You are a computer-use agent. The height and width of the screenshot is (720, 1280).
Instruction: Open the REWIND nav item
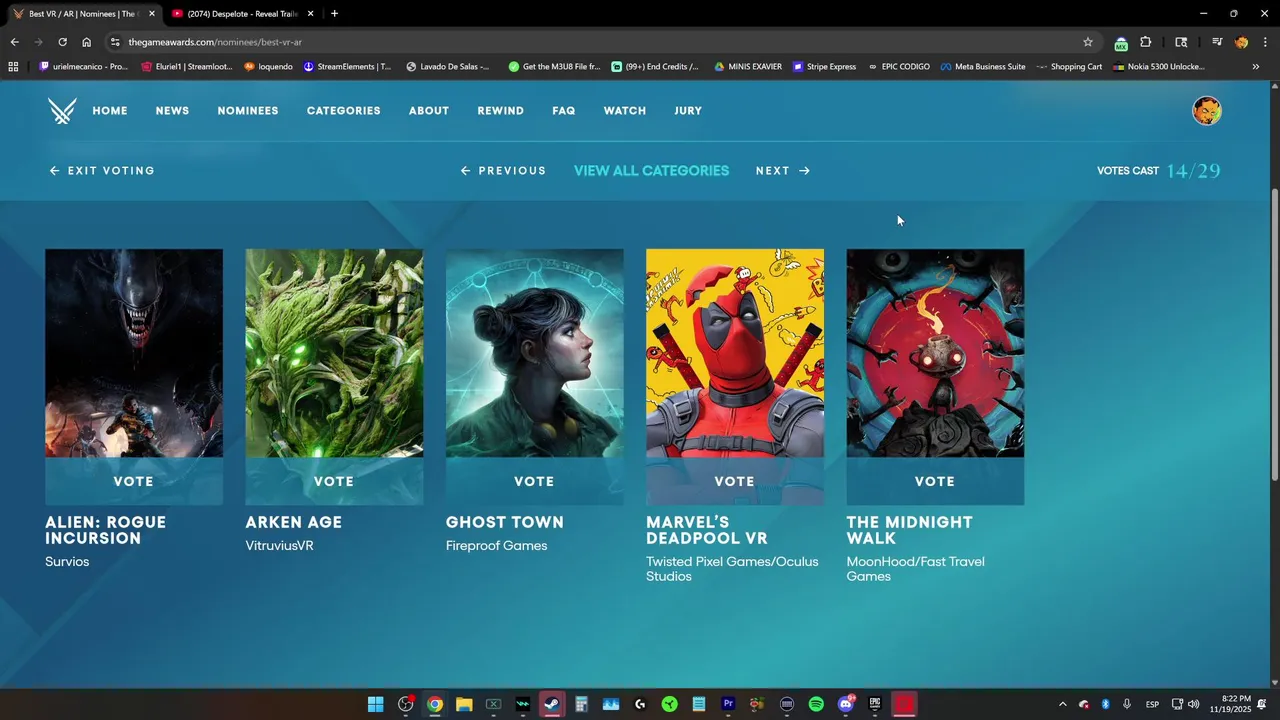click(500, 111)
